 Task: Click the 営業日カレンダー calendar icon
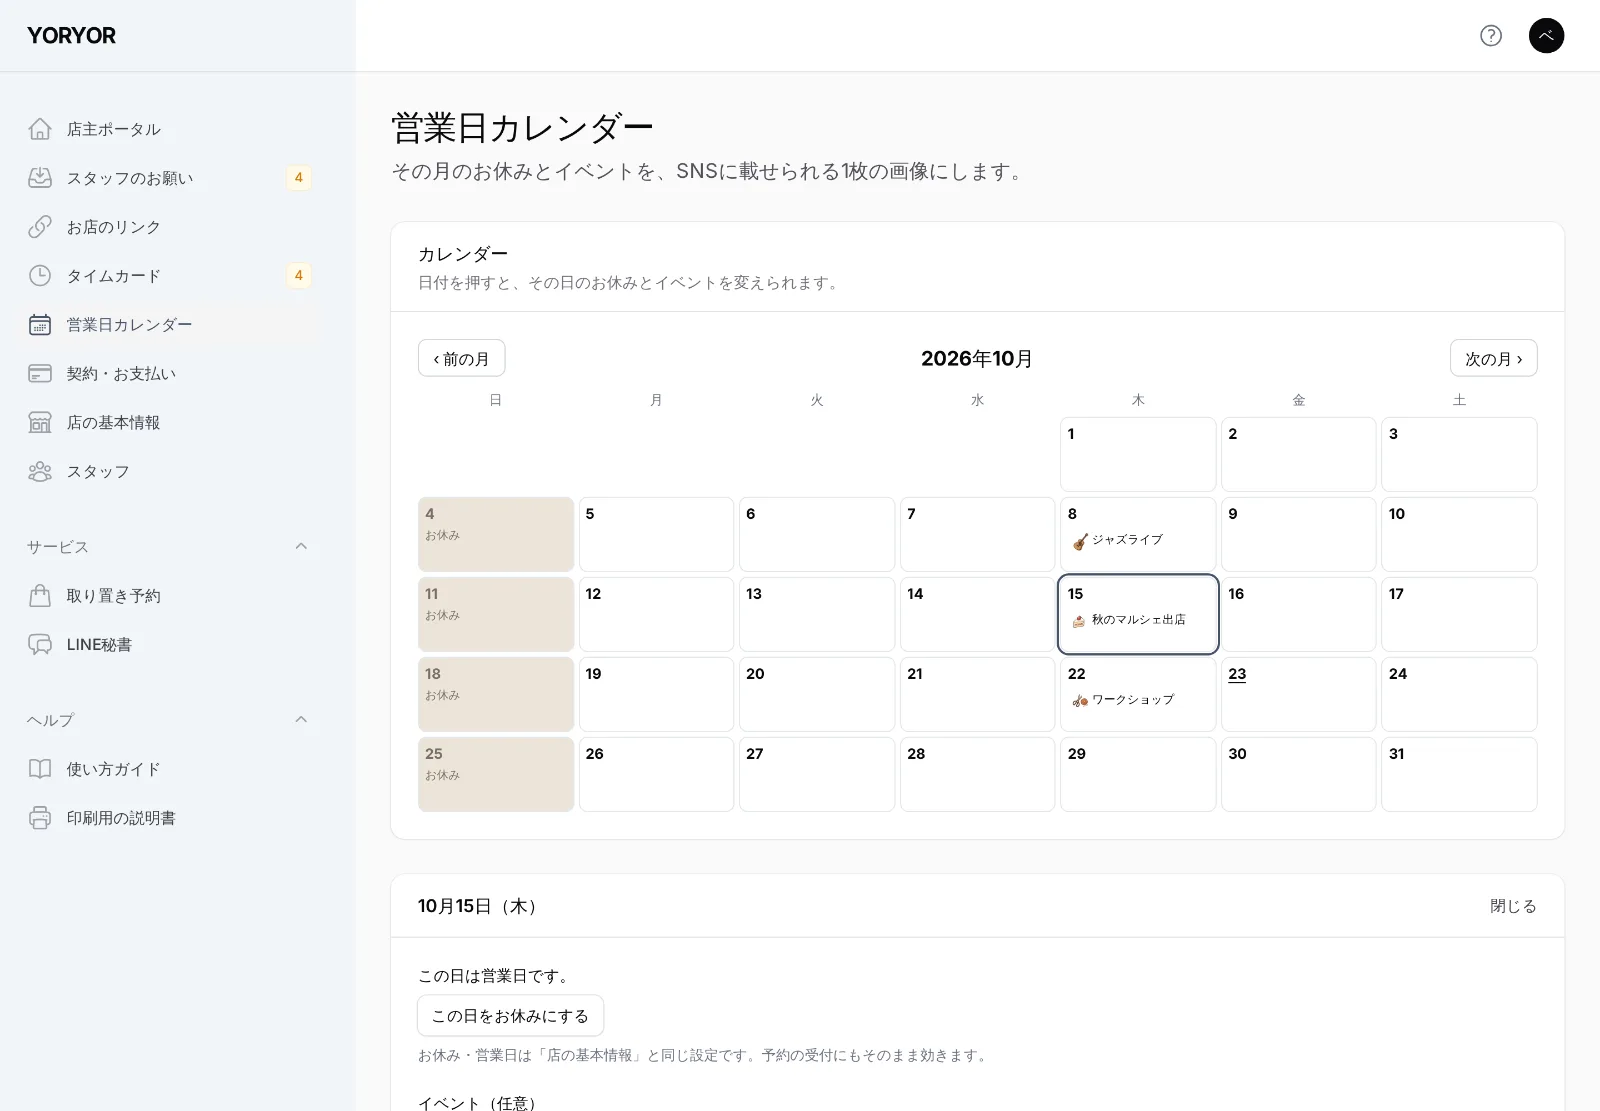point(40,325)
